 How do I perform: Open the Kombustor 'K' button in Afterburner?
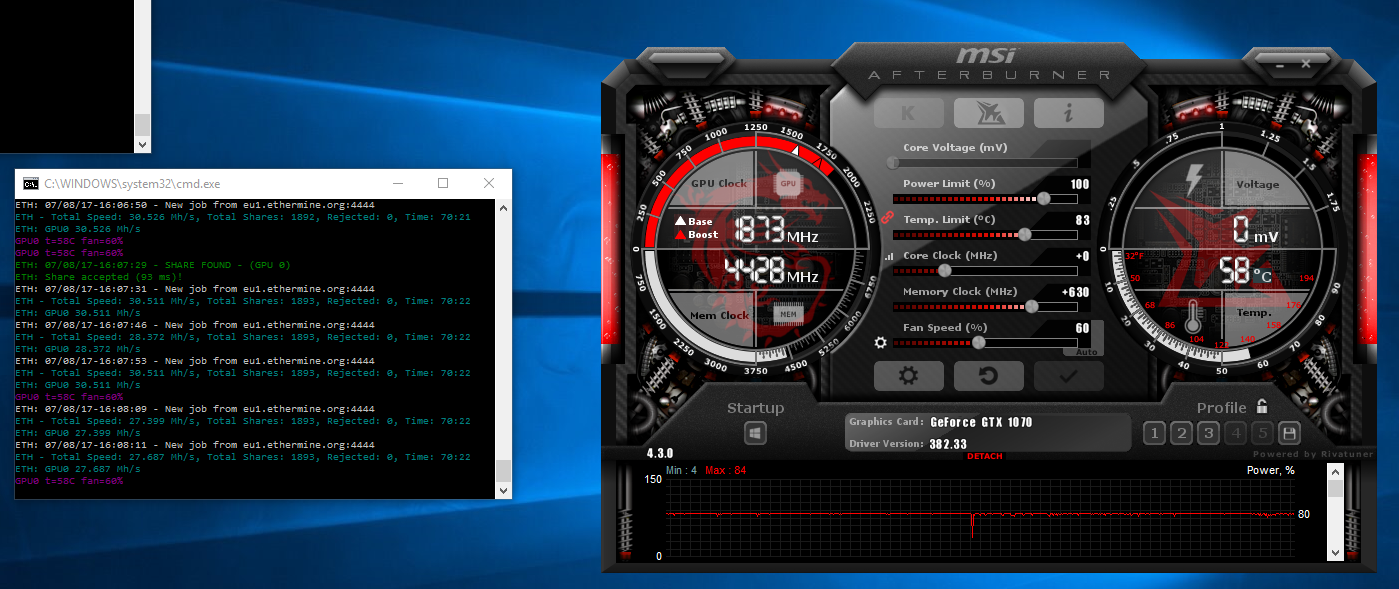tap(908, 113)
